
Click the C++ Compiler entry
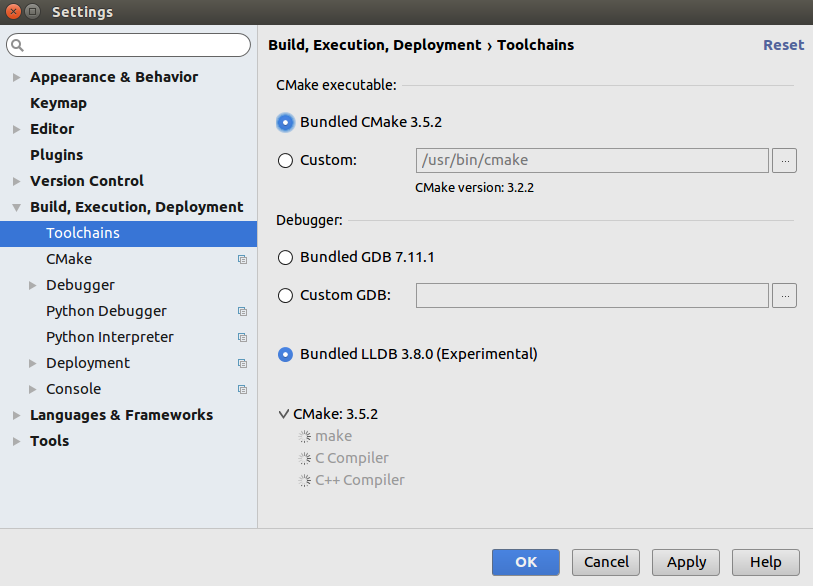tap(360, 480)
